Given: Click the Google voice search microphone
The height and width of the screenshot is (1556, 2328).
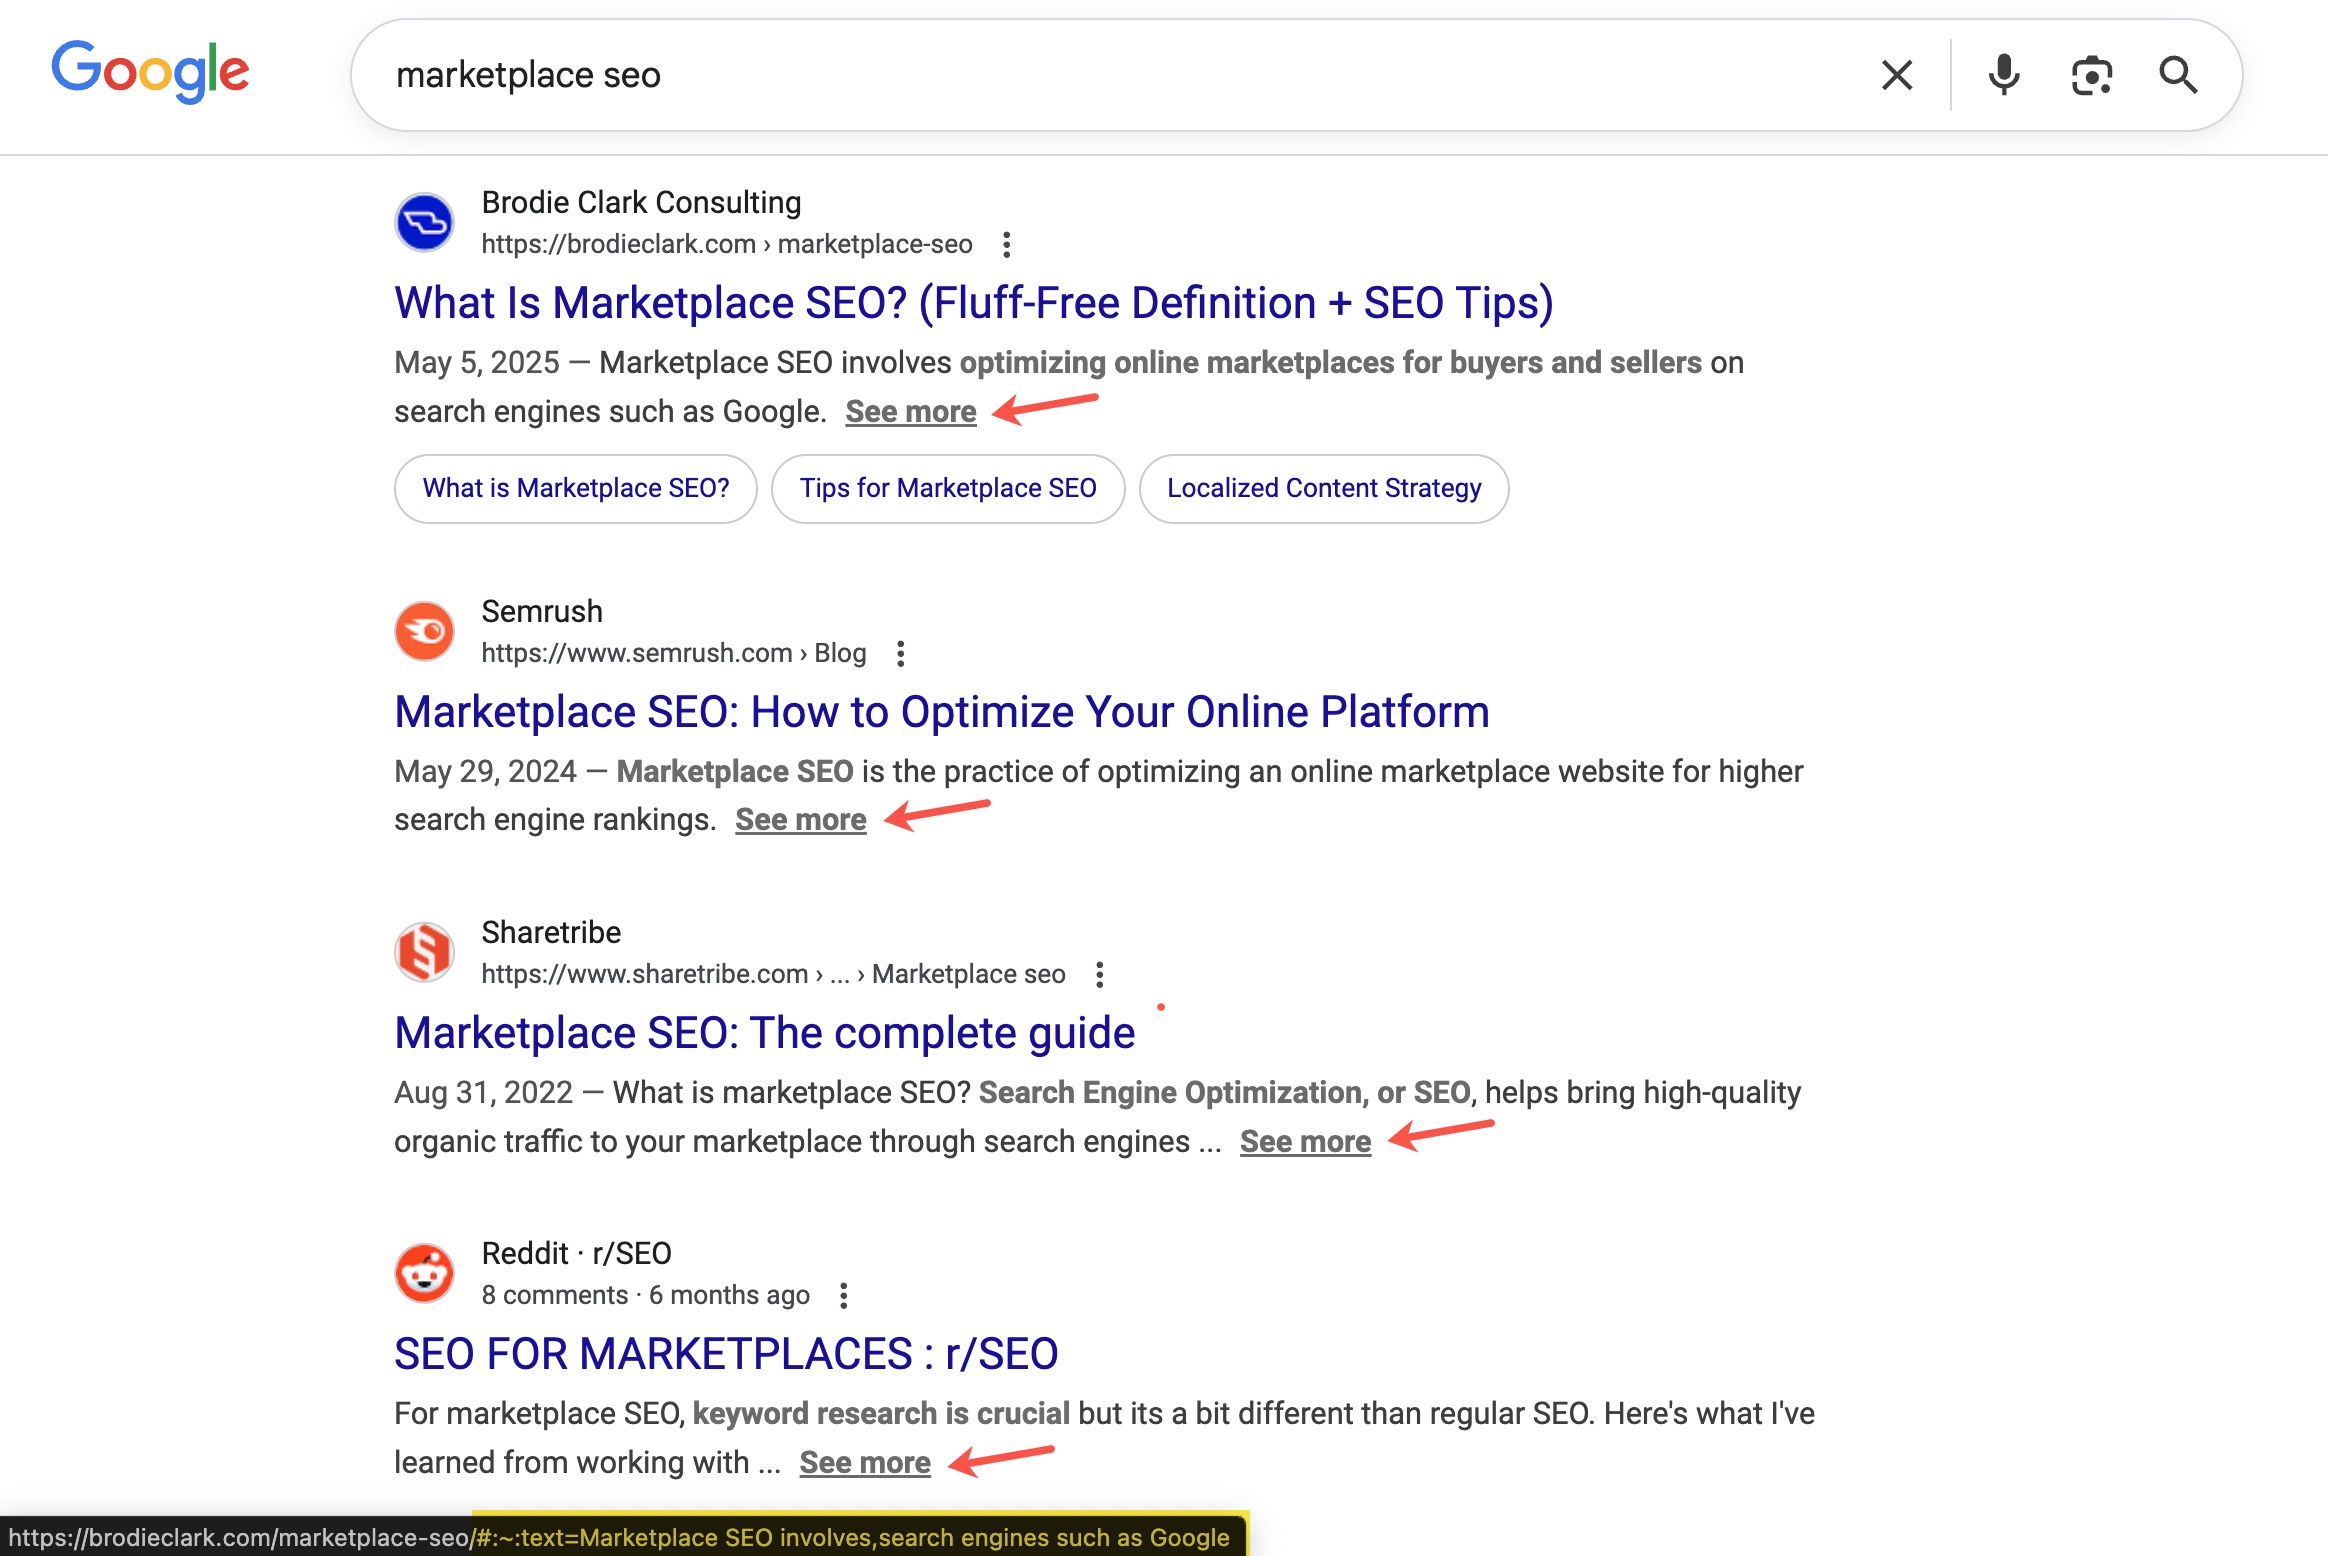Looking at the screenshot, I should click(x=2003, y=75).
